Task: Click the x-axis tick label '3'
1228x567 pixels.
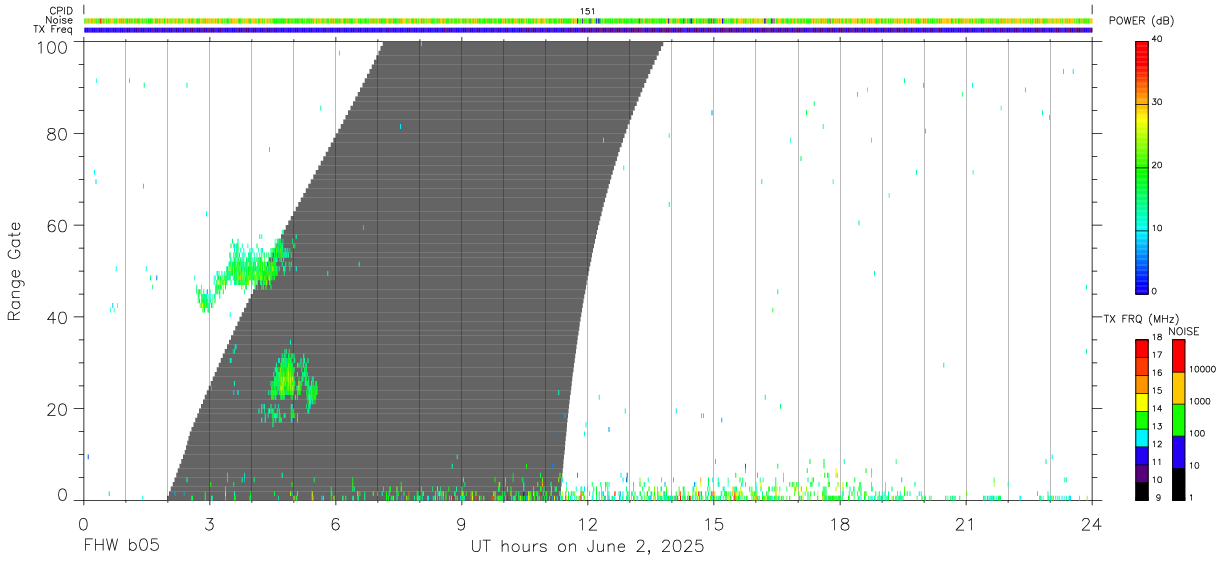Action: (x=209, y=524)
